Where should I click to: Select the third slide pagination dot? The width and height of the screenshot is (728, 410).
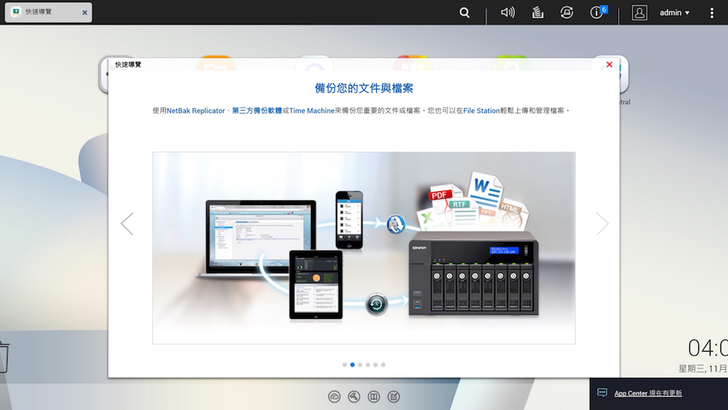360,365
